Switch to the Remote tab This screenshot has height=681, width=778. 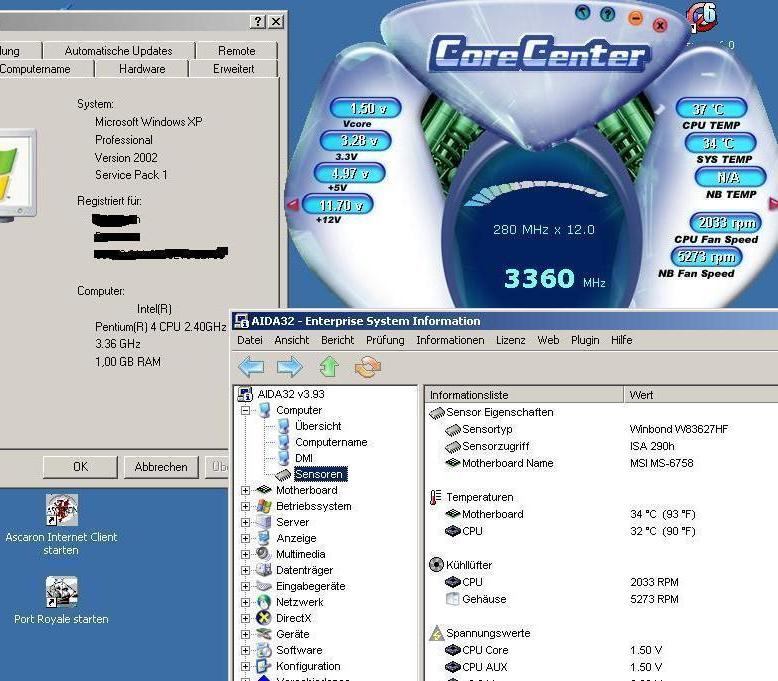coord(237,51)
